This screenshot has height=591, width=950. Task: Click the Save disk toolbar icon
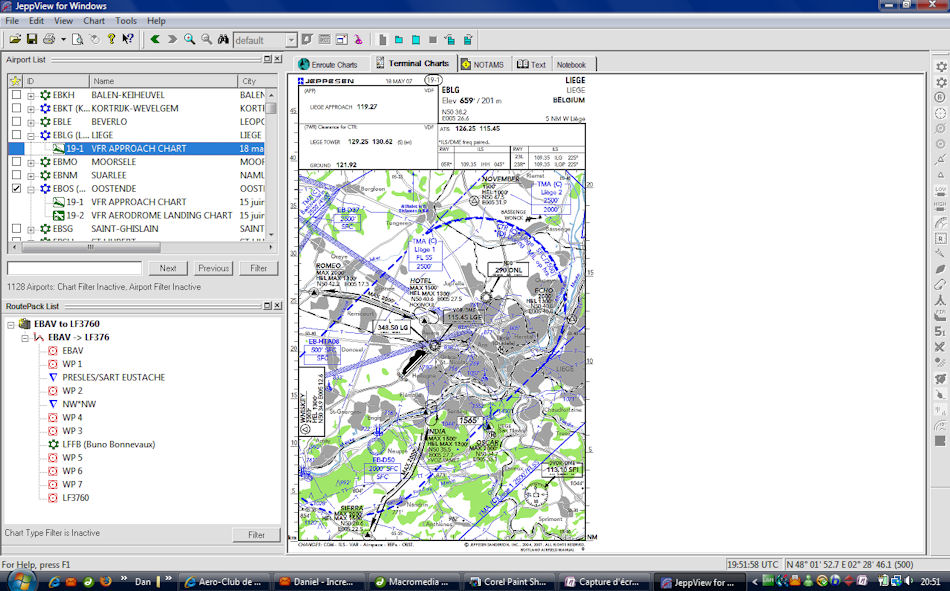(x=32, y=39)
